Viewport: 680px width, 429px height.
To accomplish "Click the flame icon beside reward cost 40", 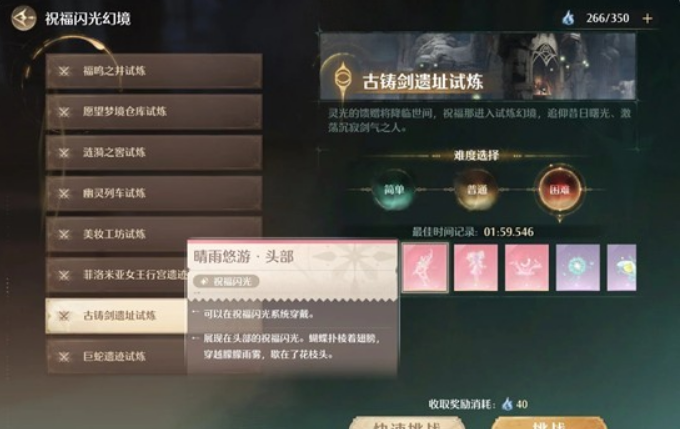I will [x=507, y=404].
